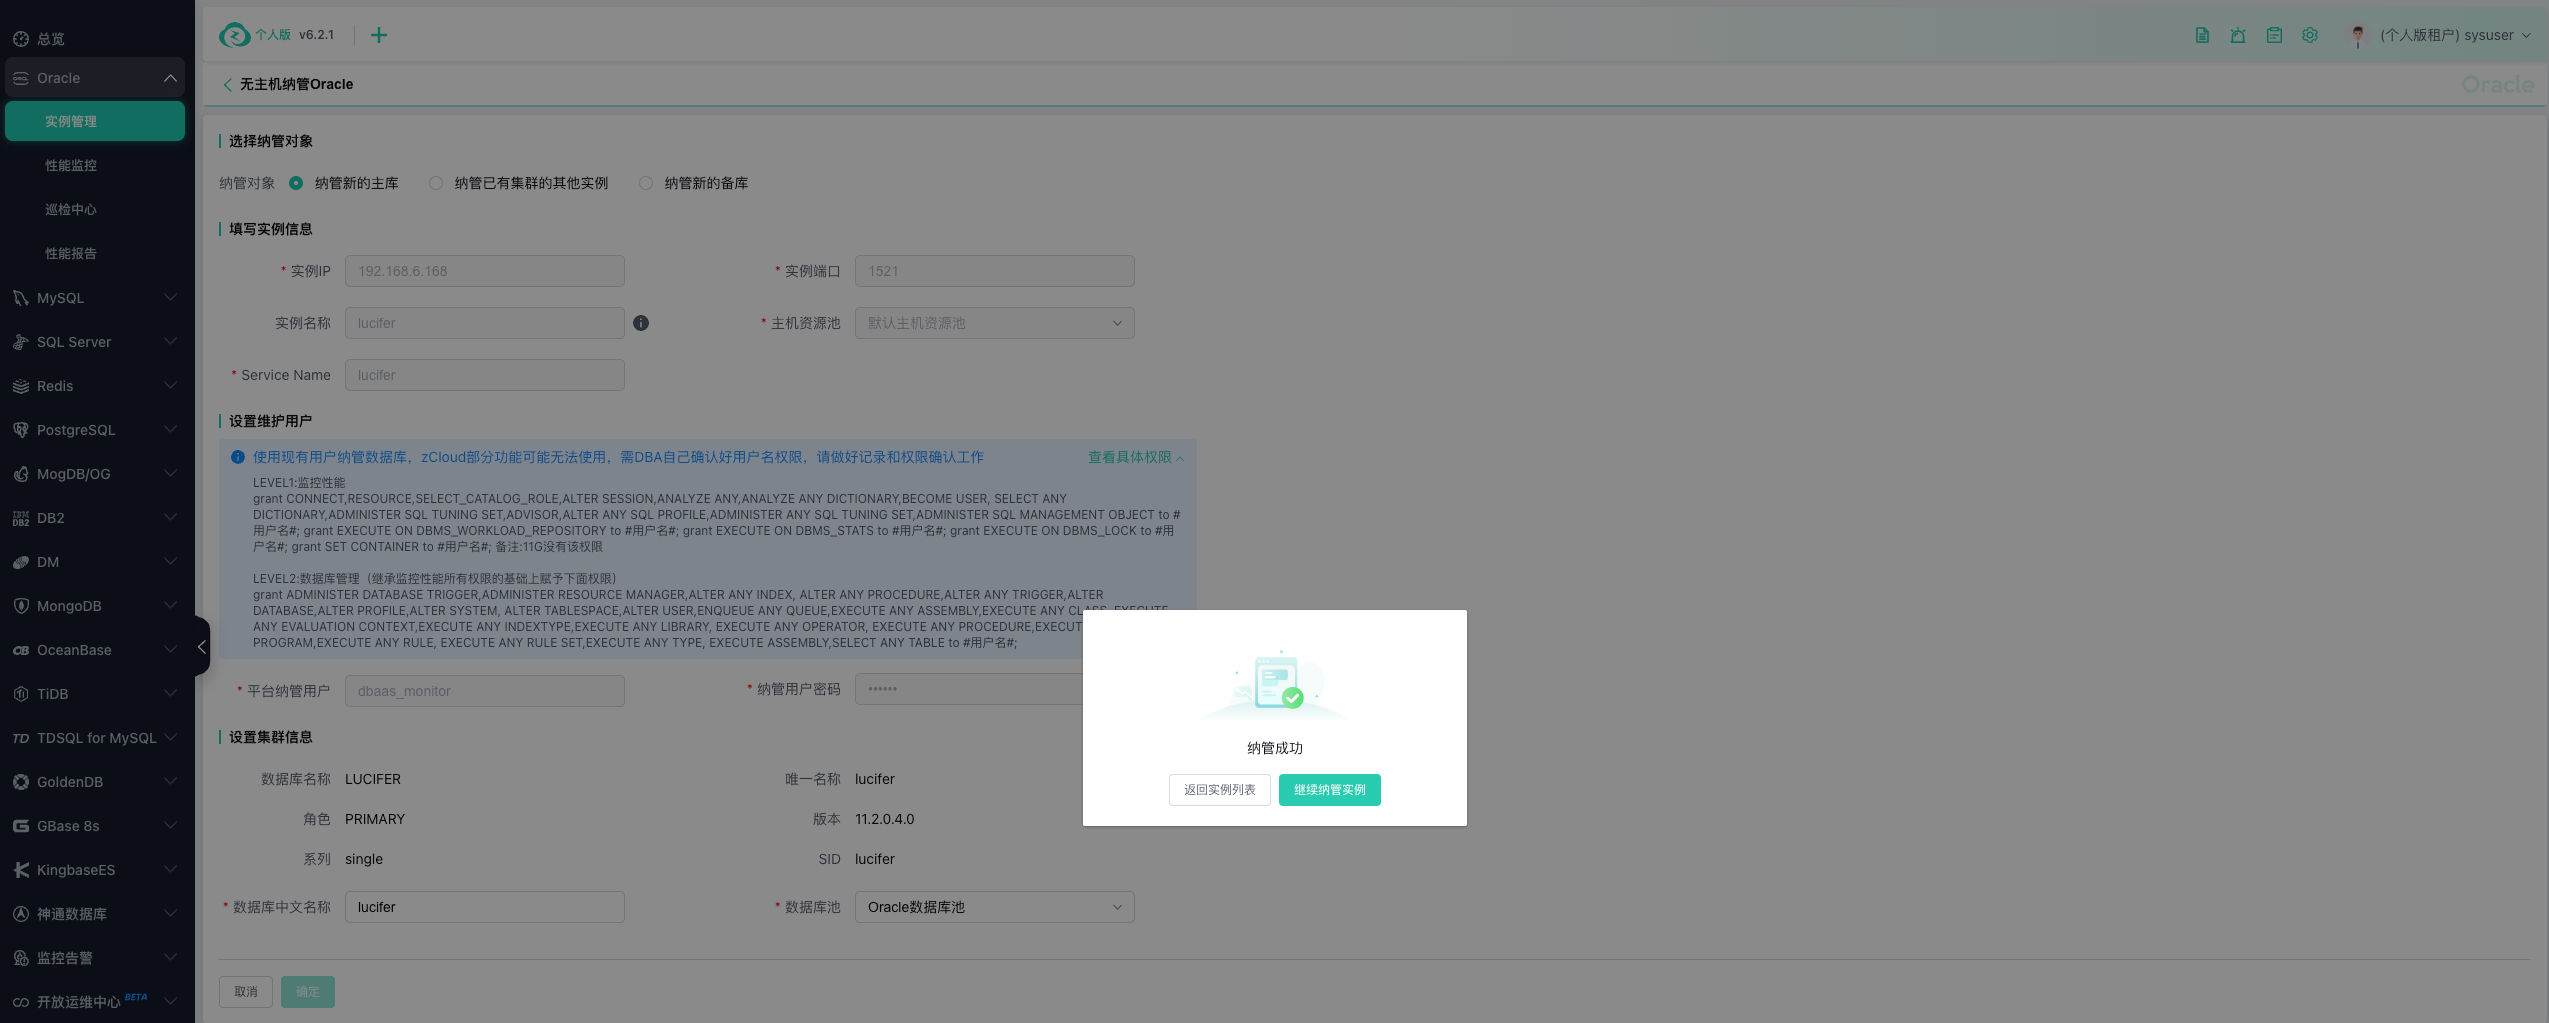This screenshot has height=1023, width=2549.
Task: Click the 取消 cancel button
Action: coord(246,992)
